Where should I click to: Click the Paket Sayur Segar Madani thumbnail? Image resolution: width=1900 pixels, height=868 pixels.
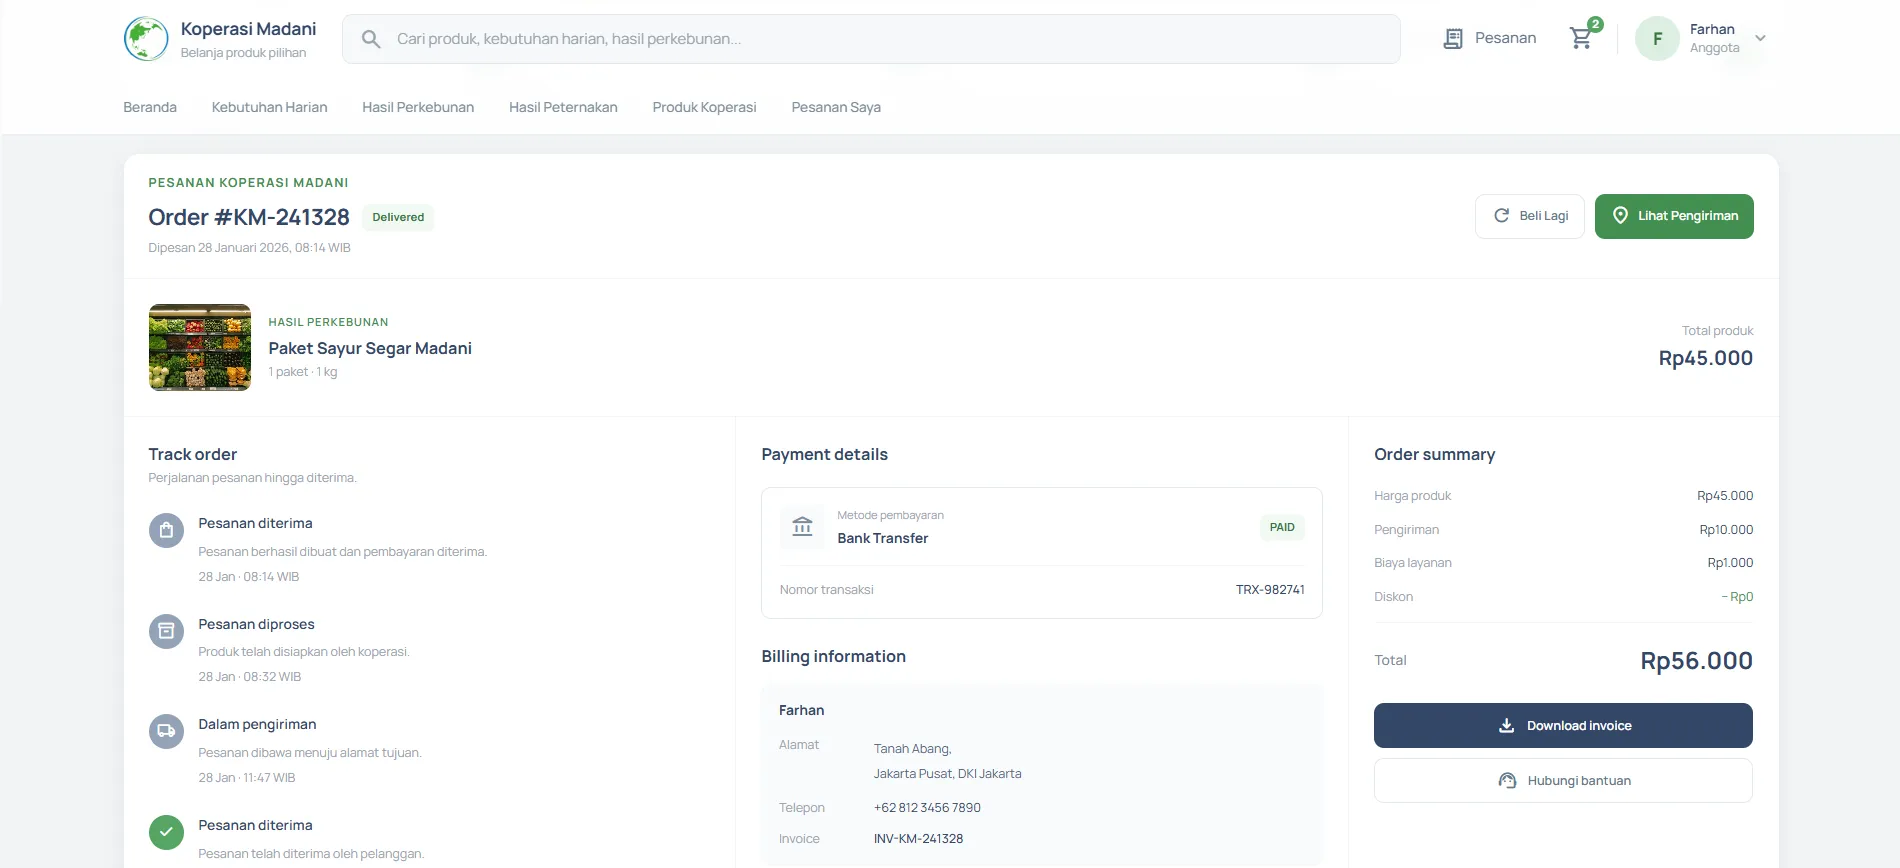click(x=200, y=347)
